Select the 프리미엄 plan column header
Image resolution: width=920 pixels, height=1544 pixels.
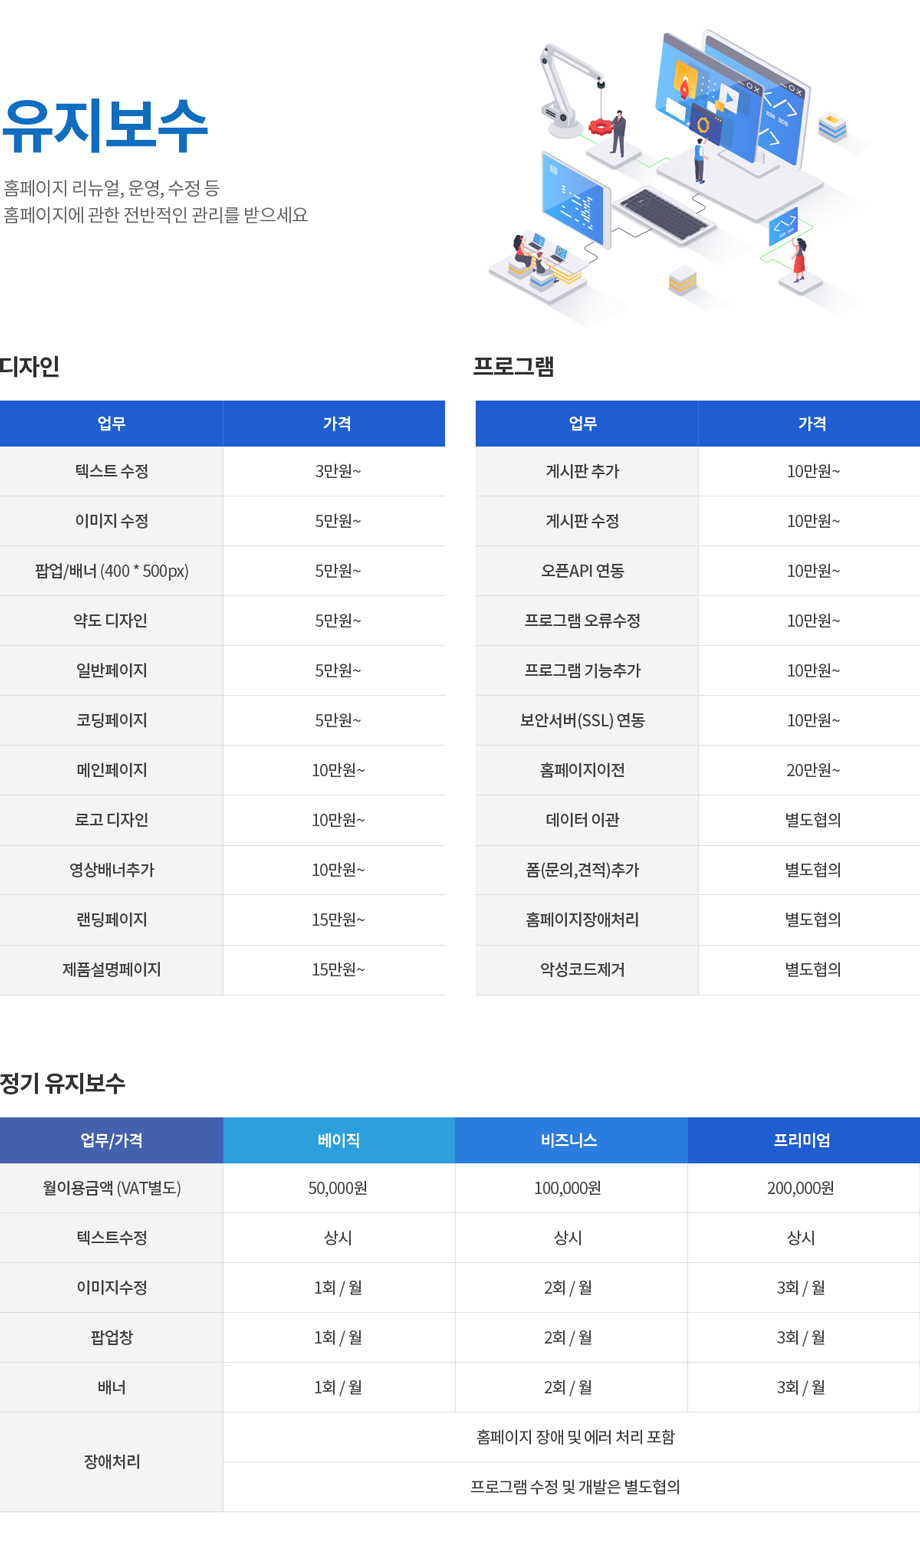click(802, 1140)
